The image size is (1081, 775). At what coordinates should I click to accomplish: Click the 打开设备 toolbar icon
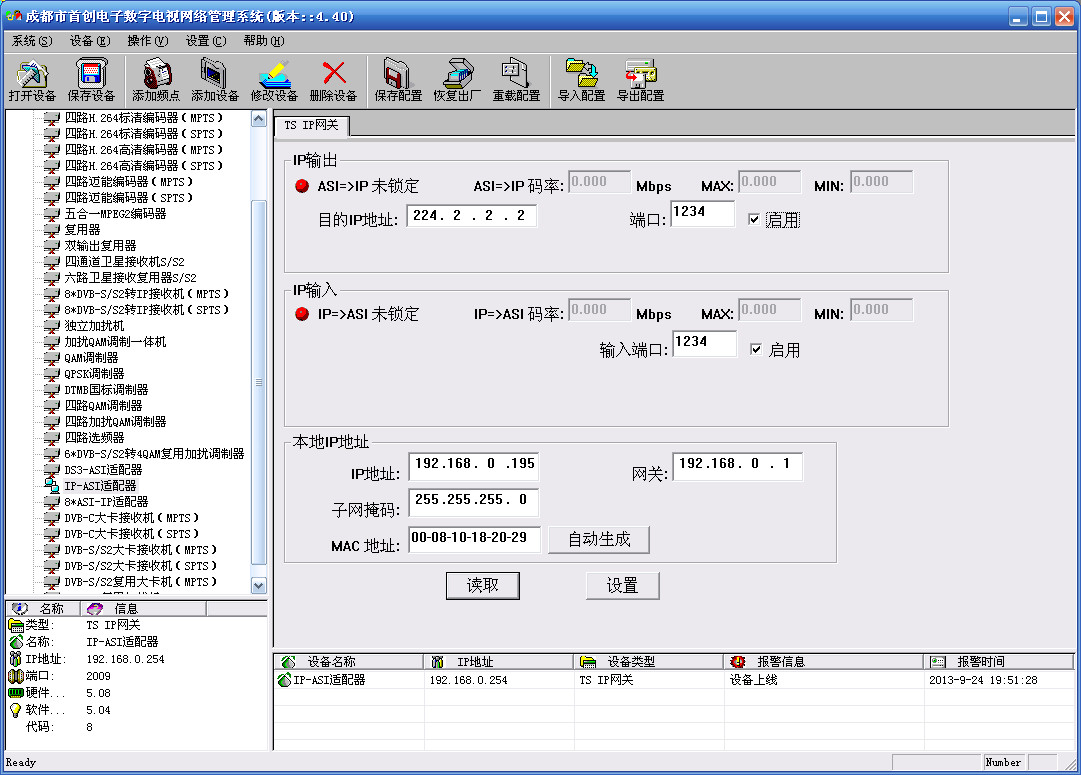32,74
